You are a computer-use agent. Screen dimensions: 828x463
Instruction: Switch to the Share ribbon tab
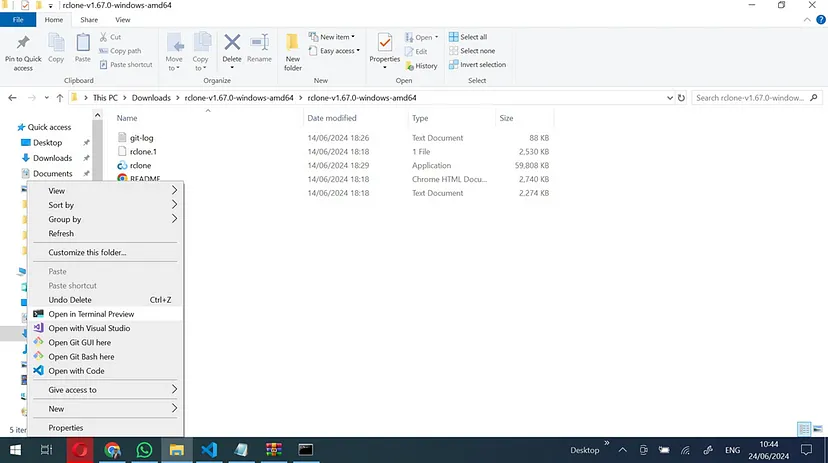(89, 20)
